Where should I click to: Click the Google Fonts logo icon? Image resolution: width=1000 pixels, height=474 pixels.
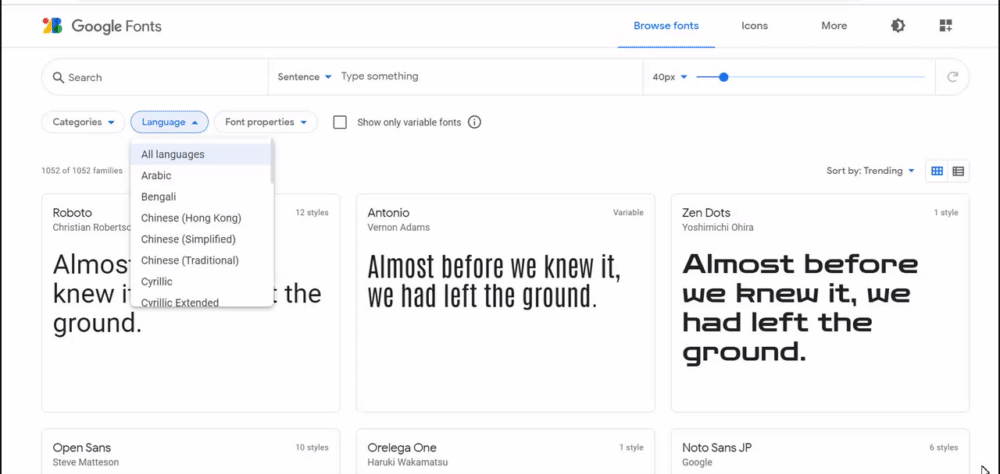pyautogui.click(x=52, y=26)
